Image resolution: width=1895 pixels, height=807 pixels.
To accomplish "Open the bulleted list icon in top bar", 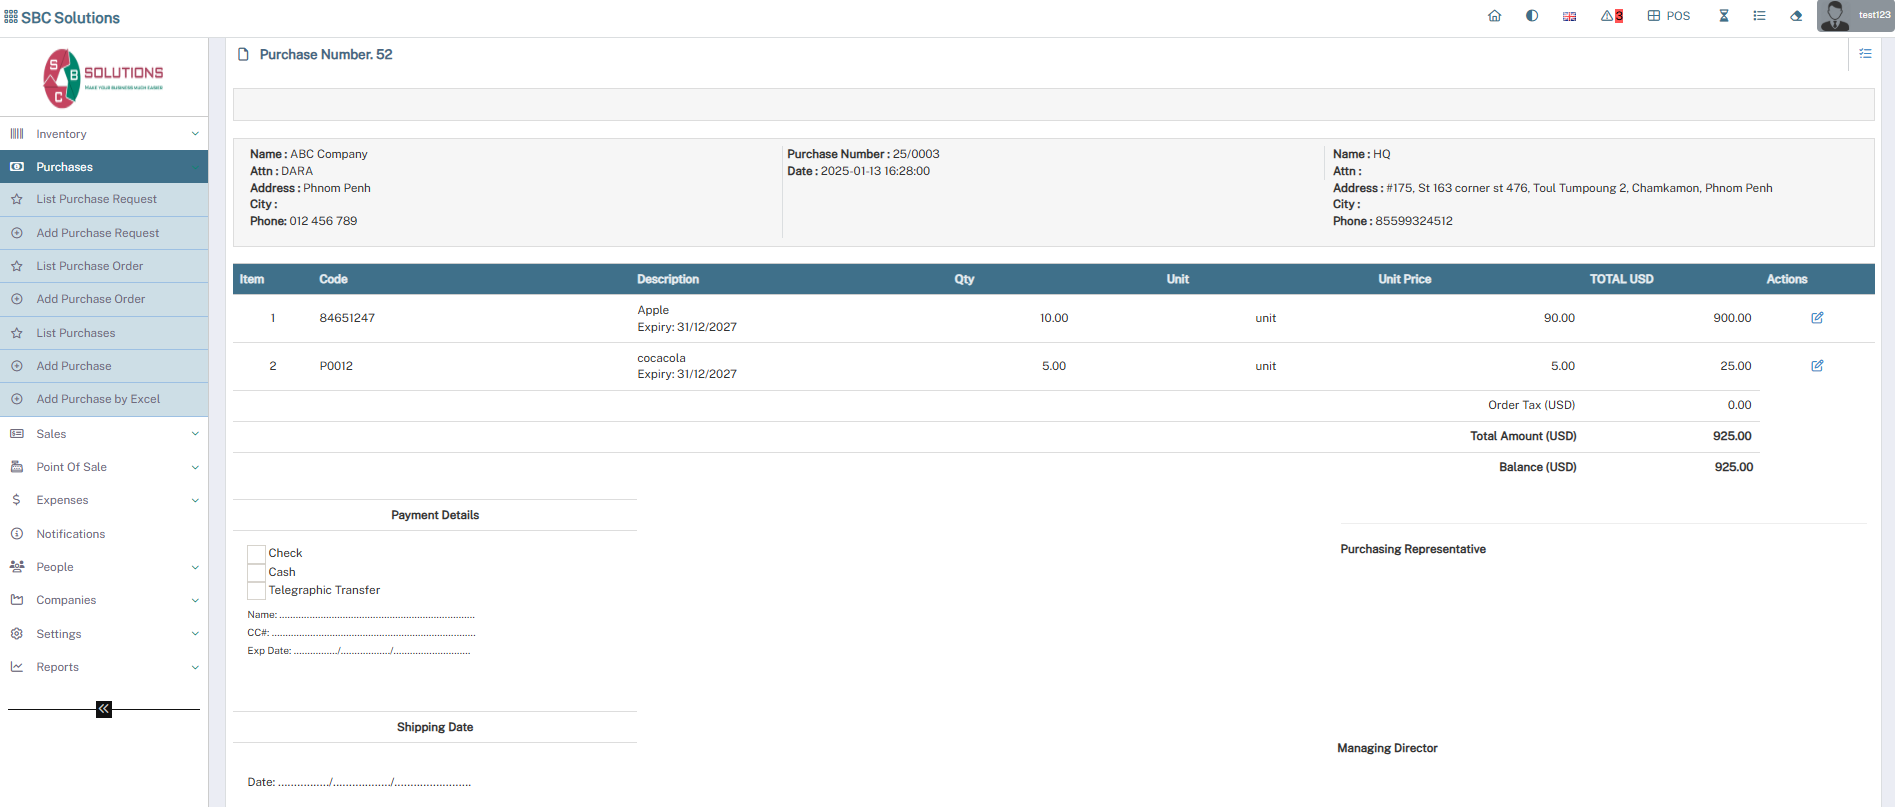I will coord(1759,16).
